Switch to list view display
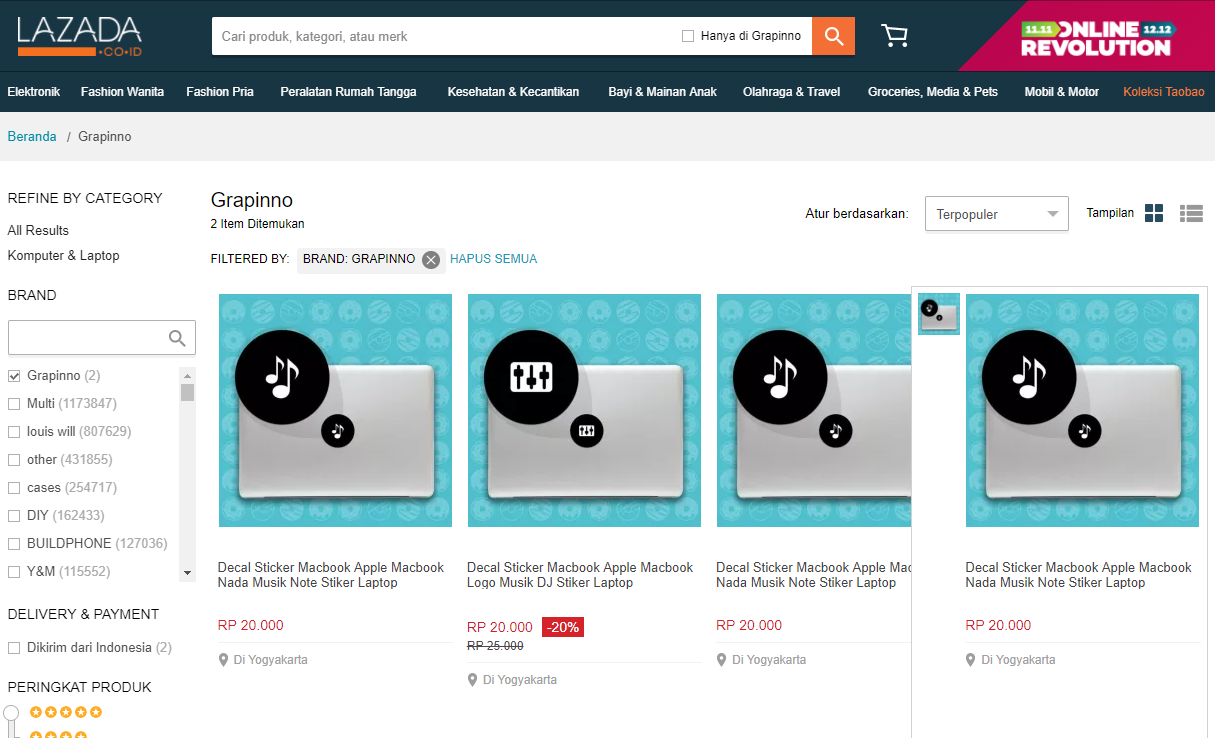The width and height of the screenshot is (1215, 738). click(1191, 213)
